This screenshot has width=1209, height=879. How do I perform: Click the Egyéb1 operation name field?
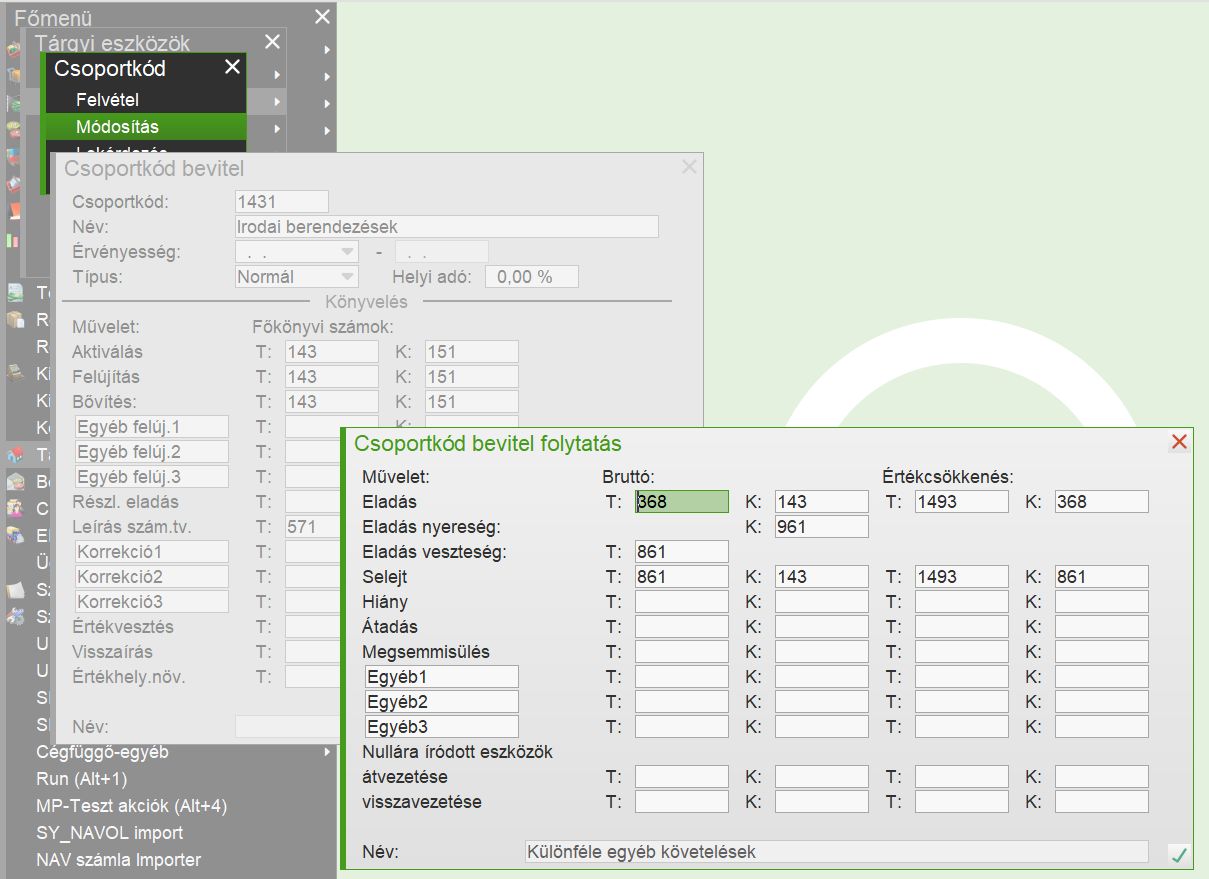(x=441, y=677)
